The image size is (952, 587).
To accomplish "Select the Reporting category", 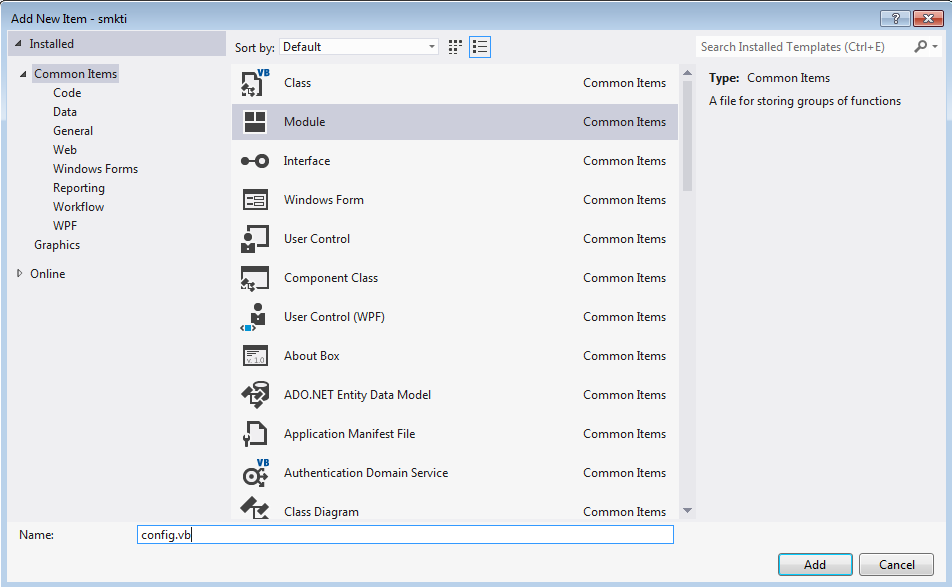I will (78, 188).
